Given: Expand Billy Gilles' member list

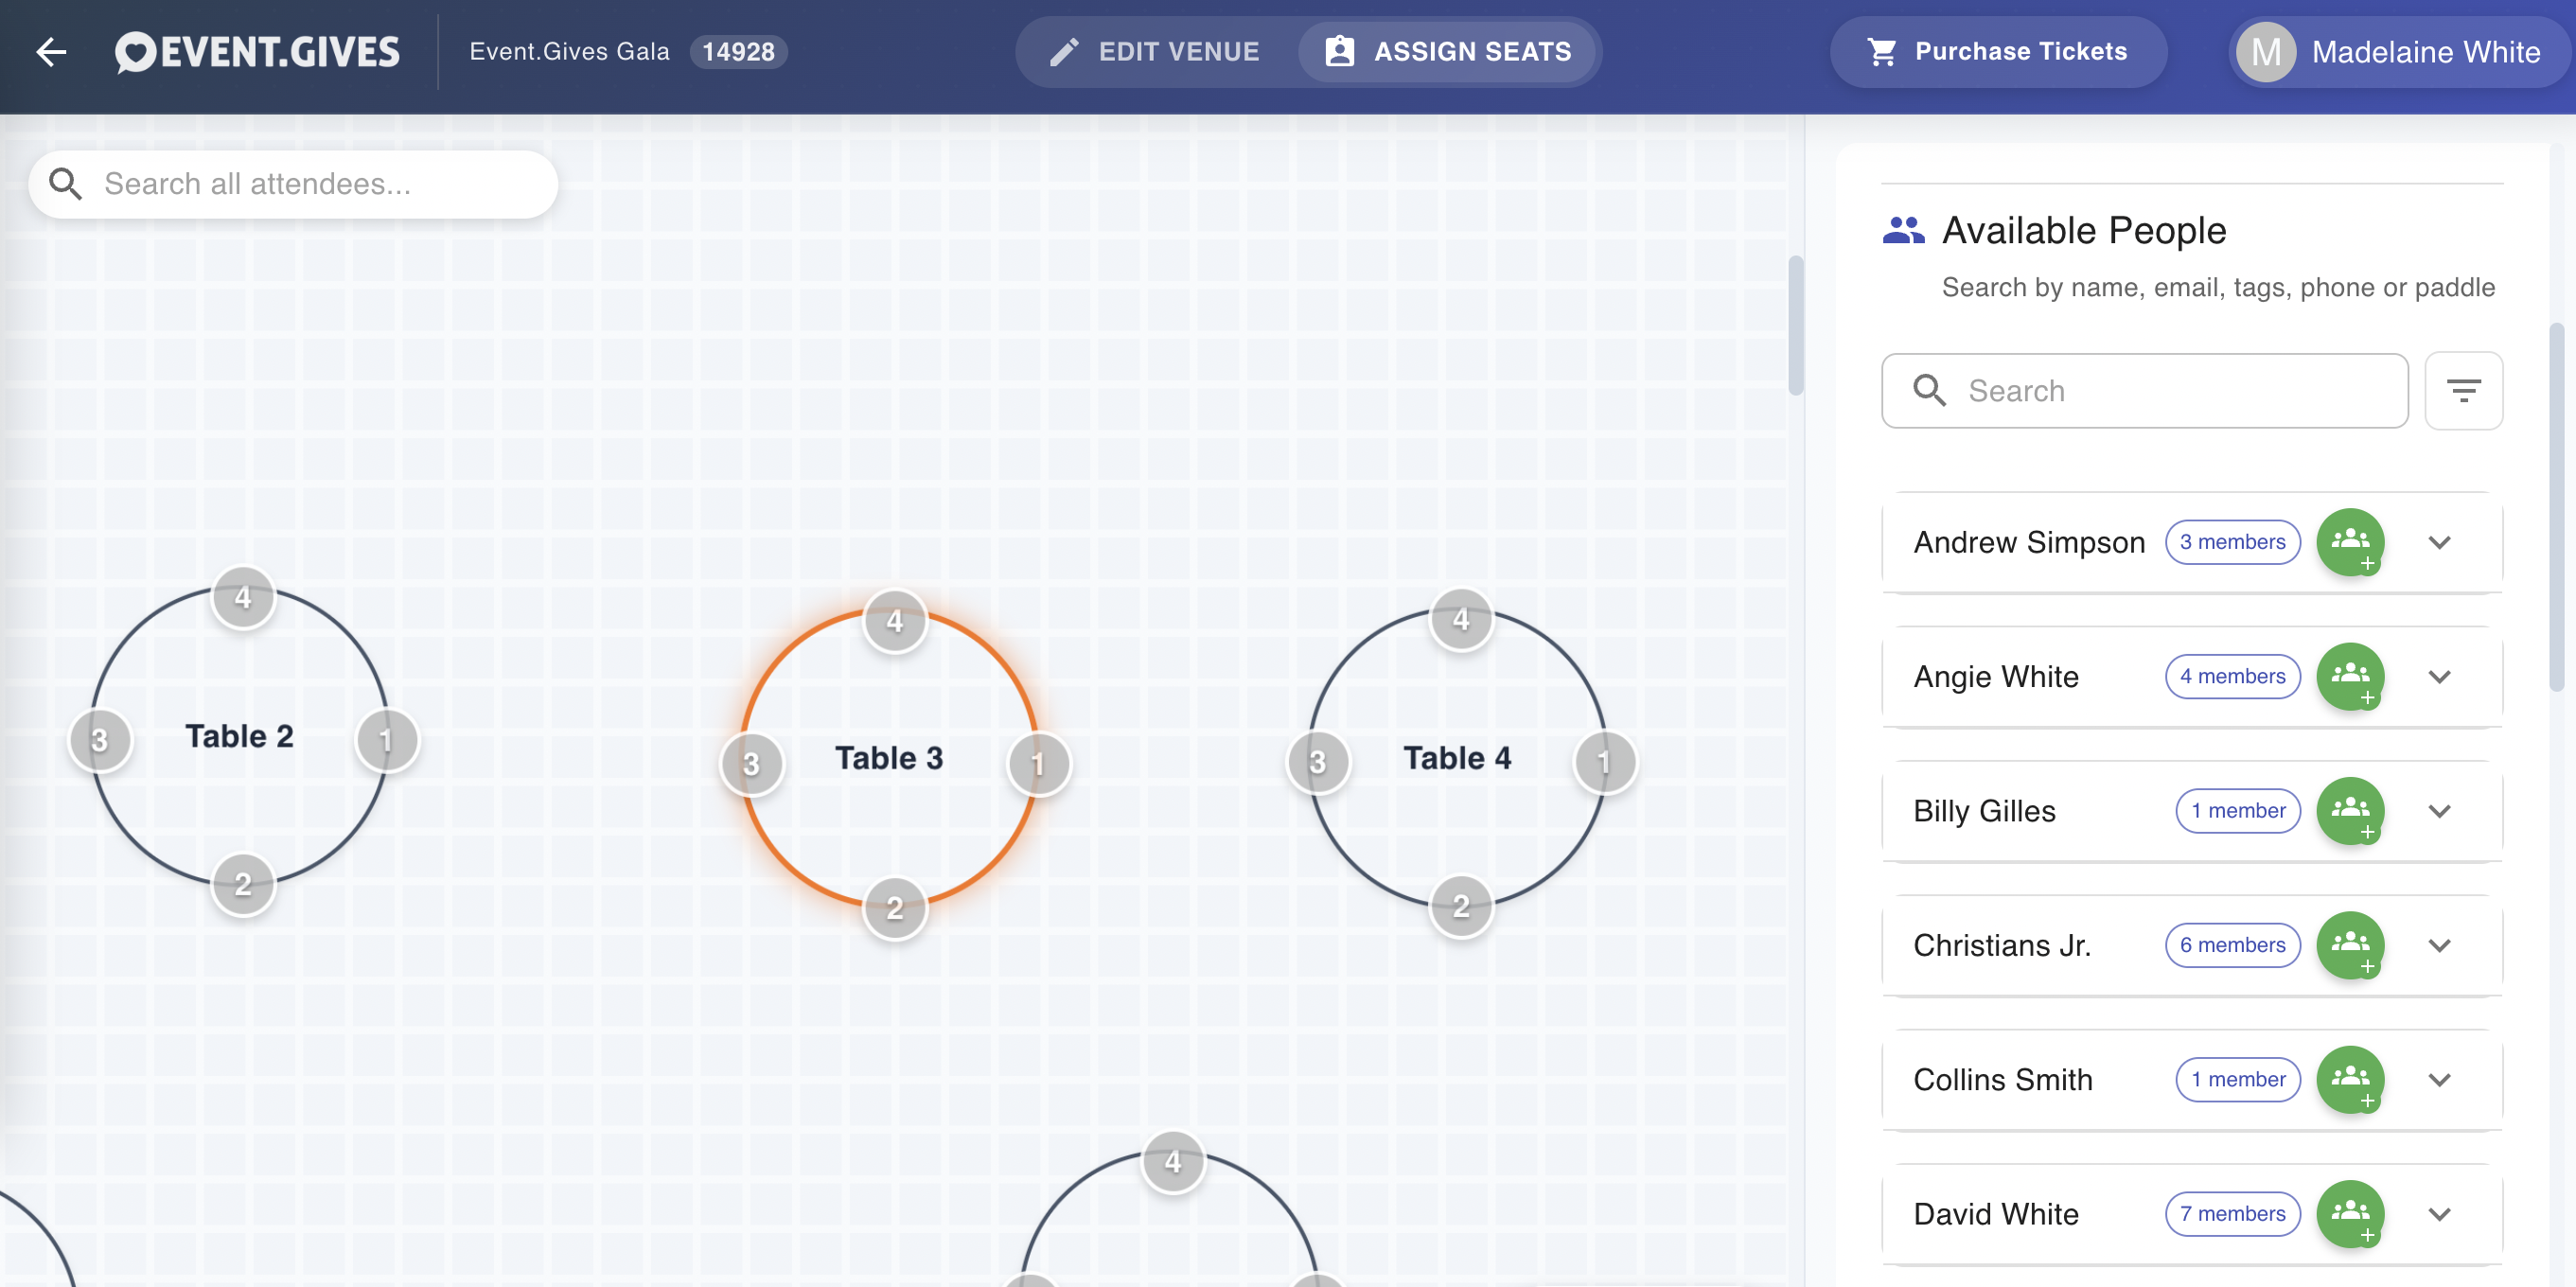Looking at the screenshot, I should tap(2440, 811).
